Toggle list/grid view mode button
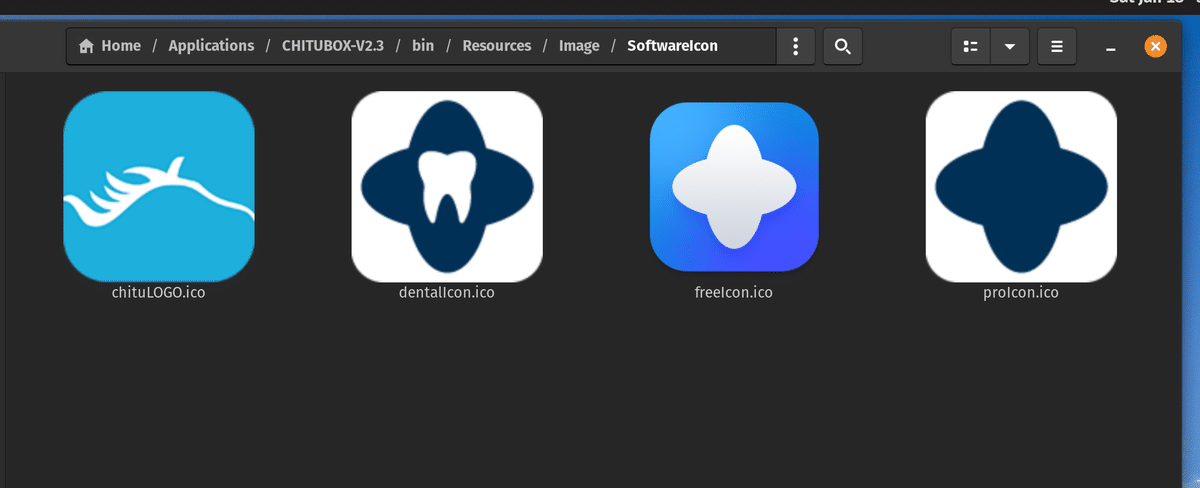This screenshot has width=1200, height=488. 970,46
